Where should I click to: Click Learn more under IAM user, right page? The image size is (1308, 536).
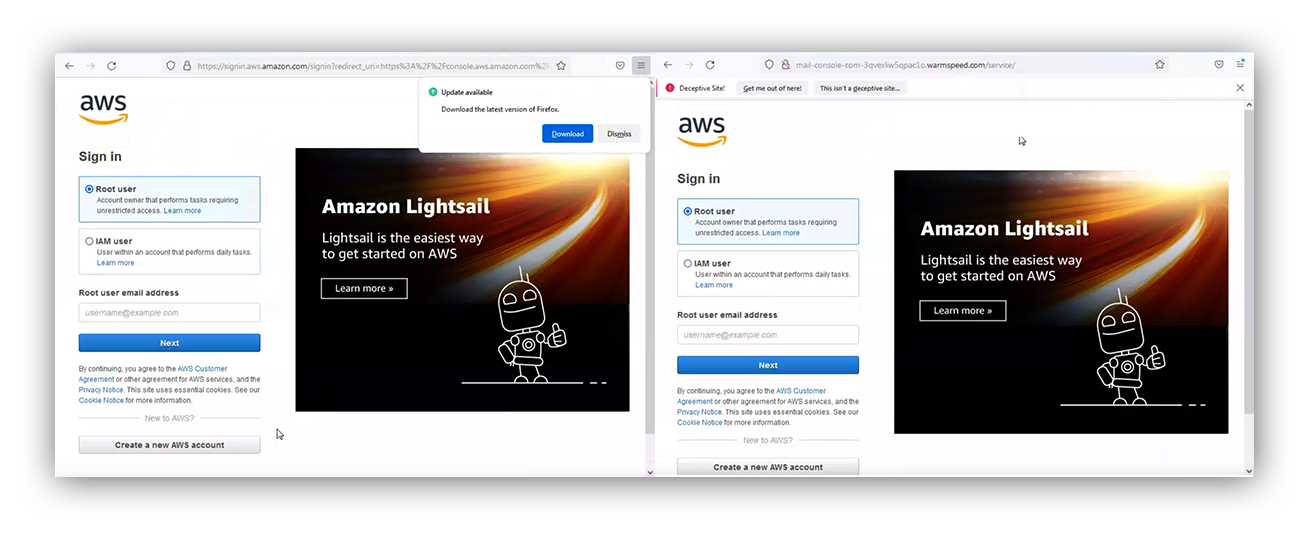(x=714, y=285)
